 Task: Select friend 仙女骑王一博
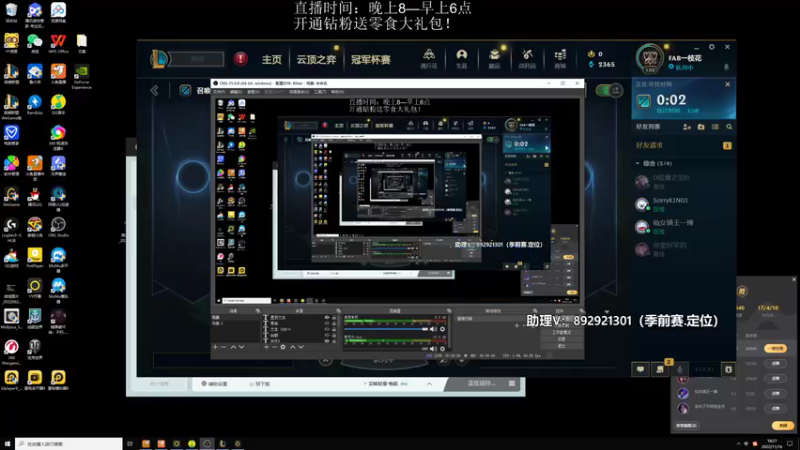pos(683,227)
